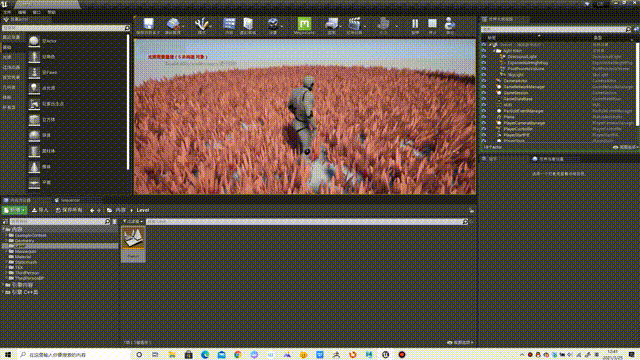This screenshot has height=360, width=640.
Task: Select the Empty Pawn icon
Action: point(34,72)
